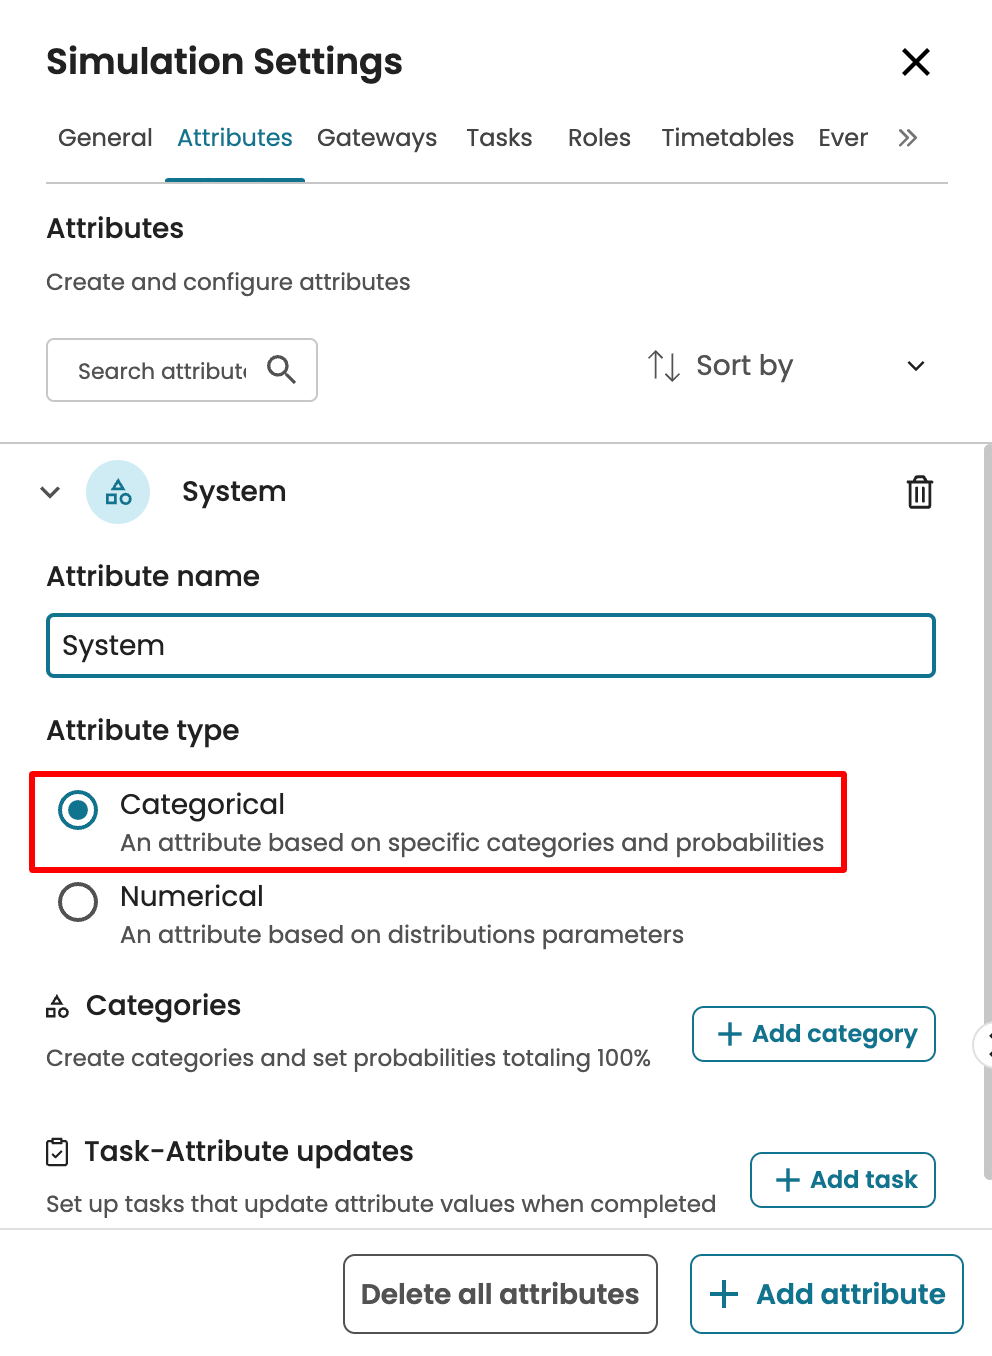This screenshot has height=1356, width=992.
Task: Click the Add attribute button
Action: pos(827,1294)
